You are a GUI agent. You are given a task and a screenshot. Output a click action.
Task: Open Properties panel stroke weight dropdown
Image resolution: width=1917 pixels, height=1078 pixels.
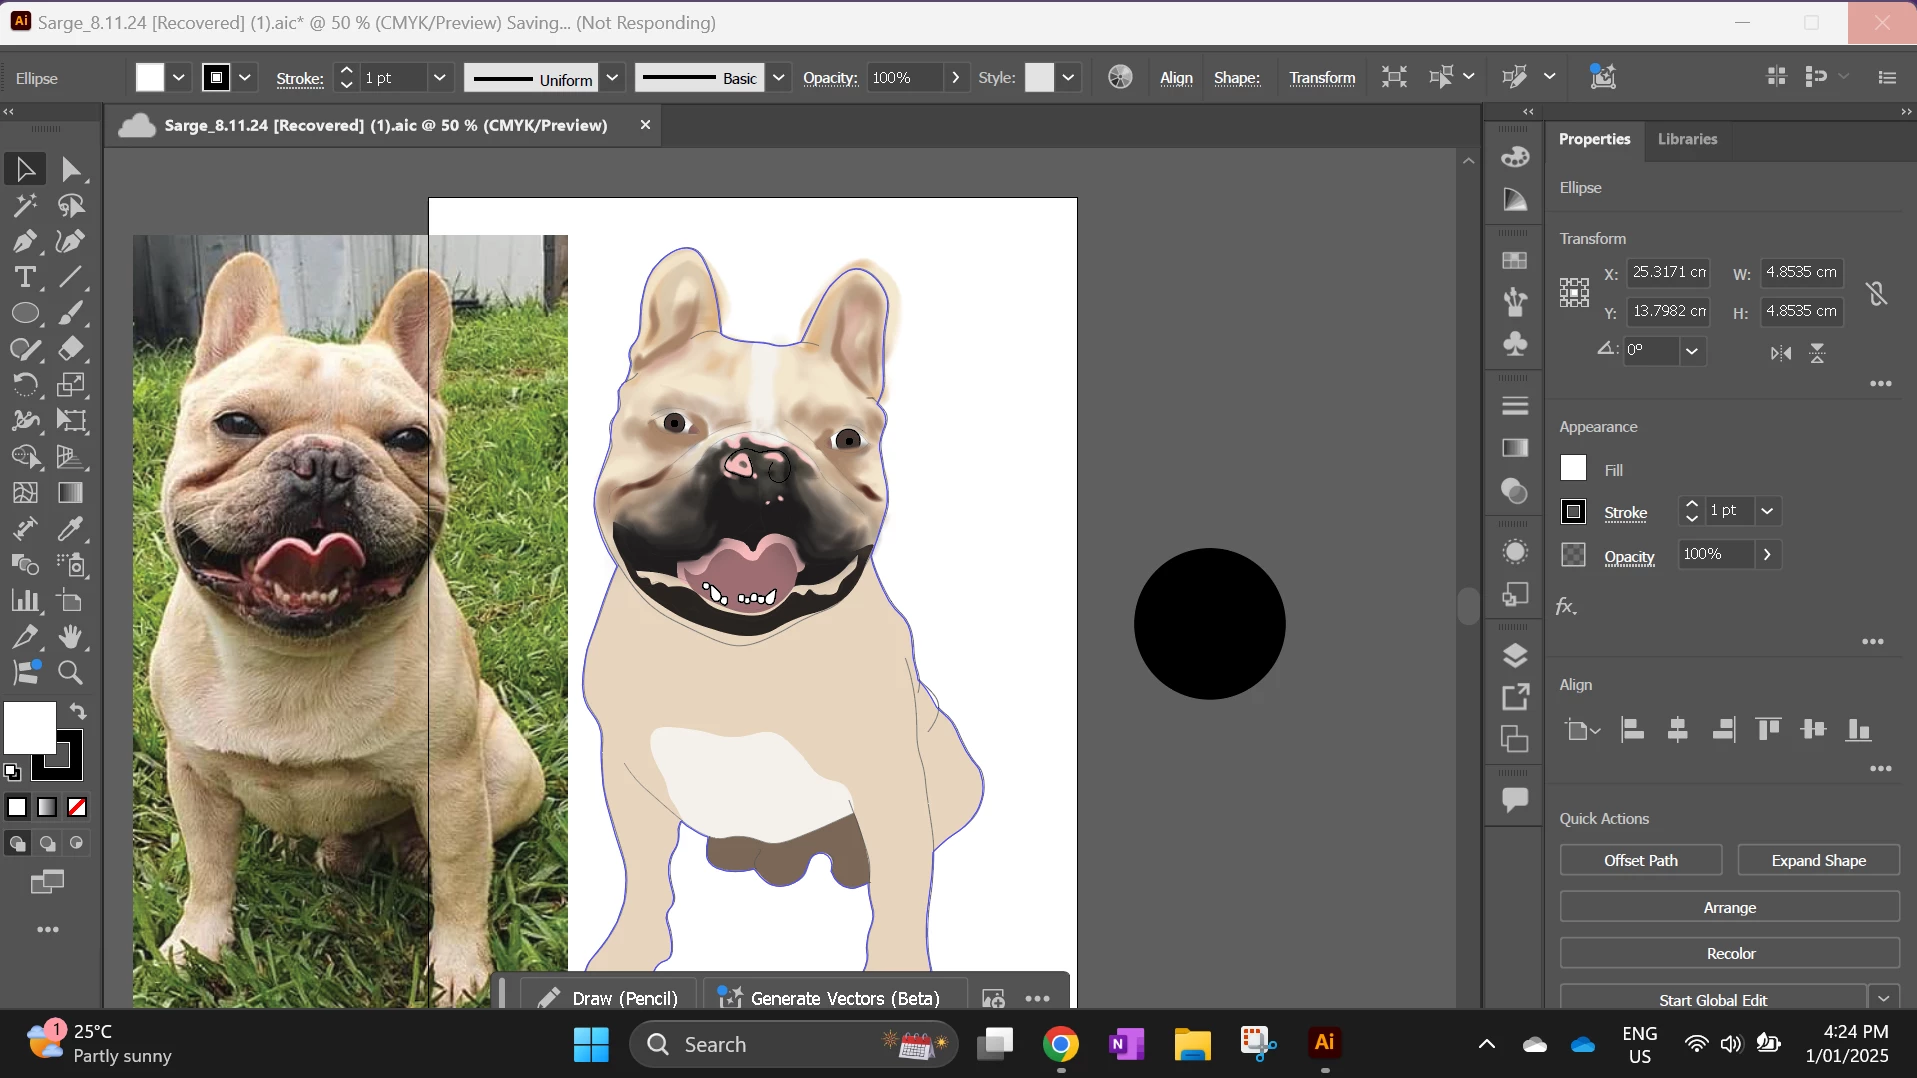pos(1767,511)
